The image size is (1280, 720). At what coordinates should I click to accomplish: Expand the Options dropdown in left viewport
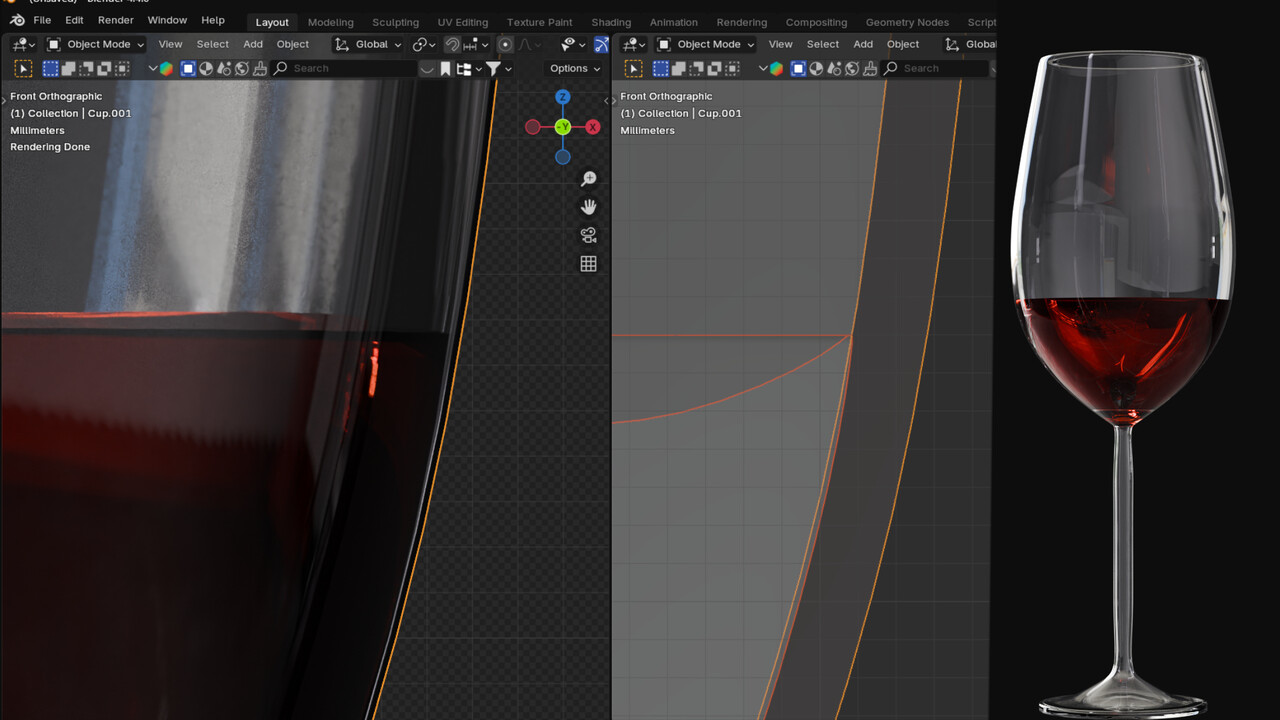click(x=575, y=68)
